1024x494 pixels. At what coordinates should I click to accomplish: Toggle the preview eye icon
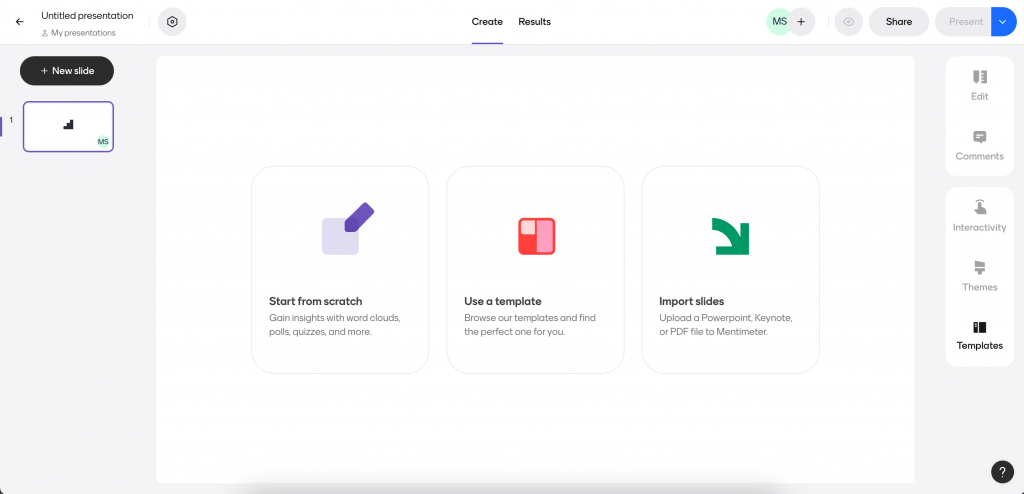point(849,22)
